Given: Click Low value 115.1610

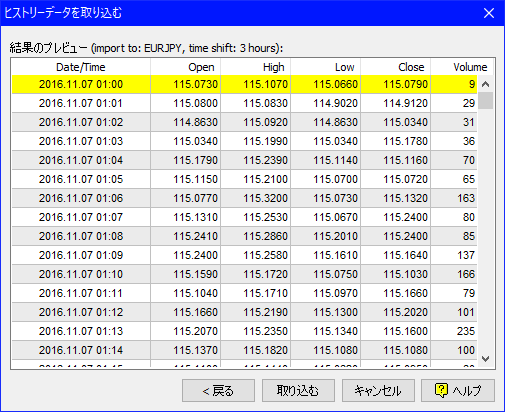Looking at the screenshot, I should (335, 255).
